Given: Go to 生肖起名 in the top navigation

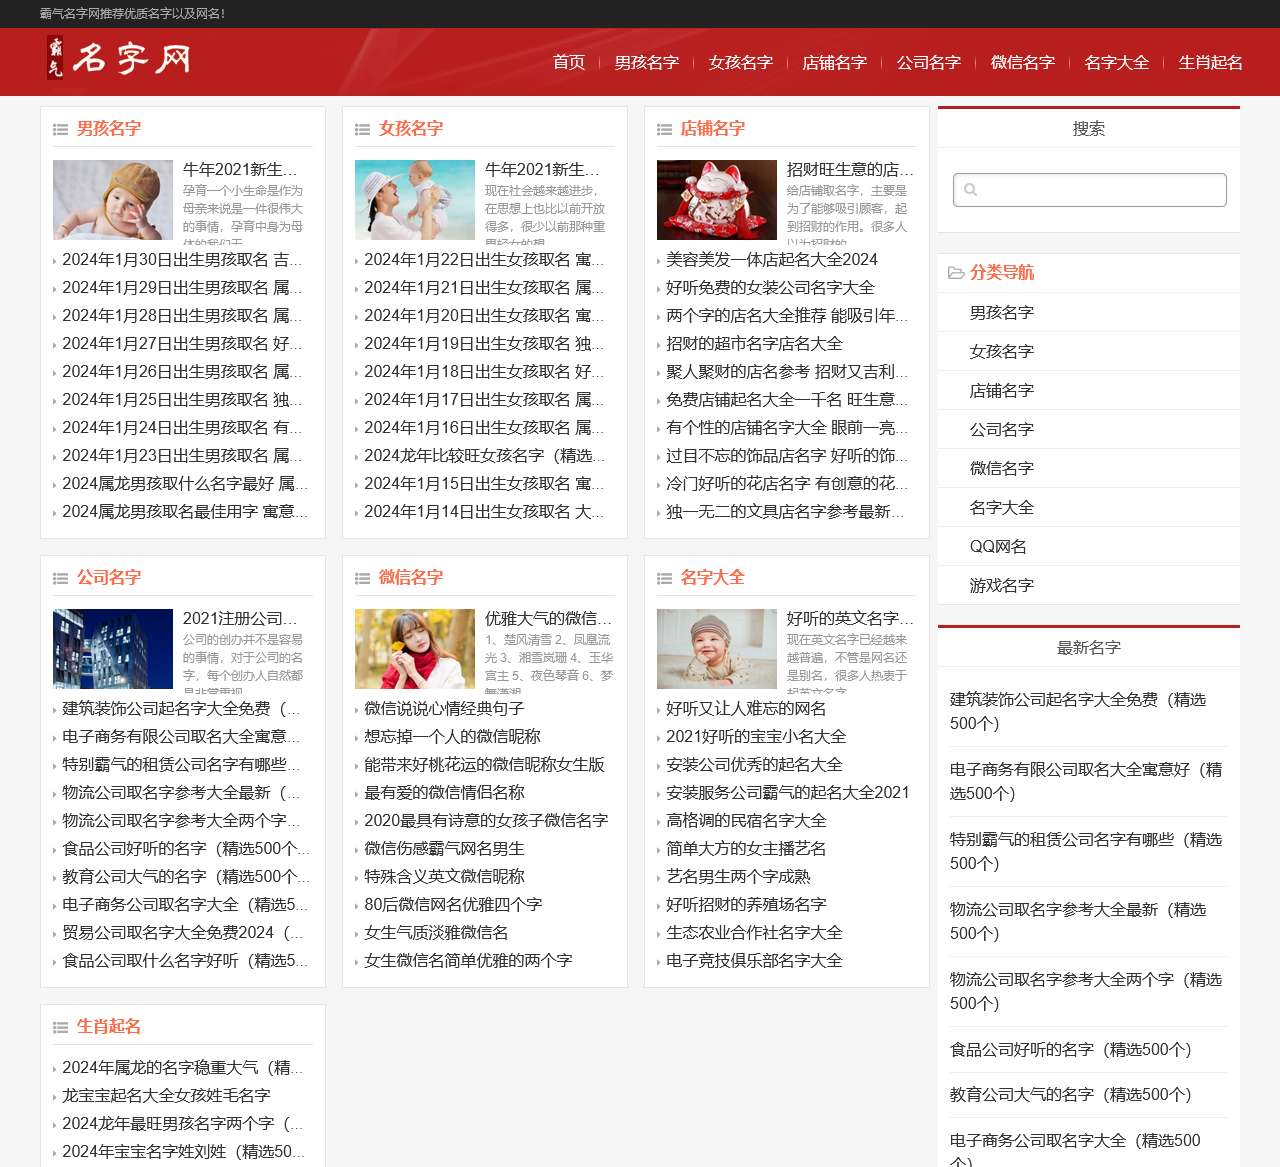Looking at the screenshot, I should [1210, 62].
